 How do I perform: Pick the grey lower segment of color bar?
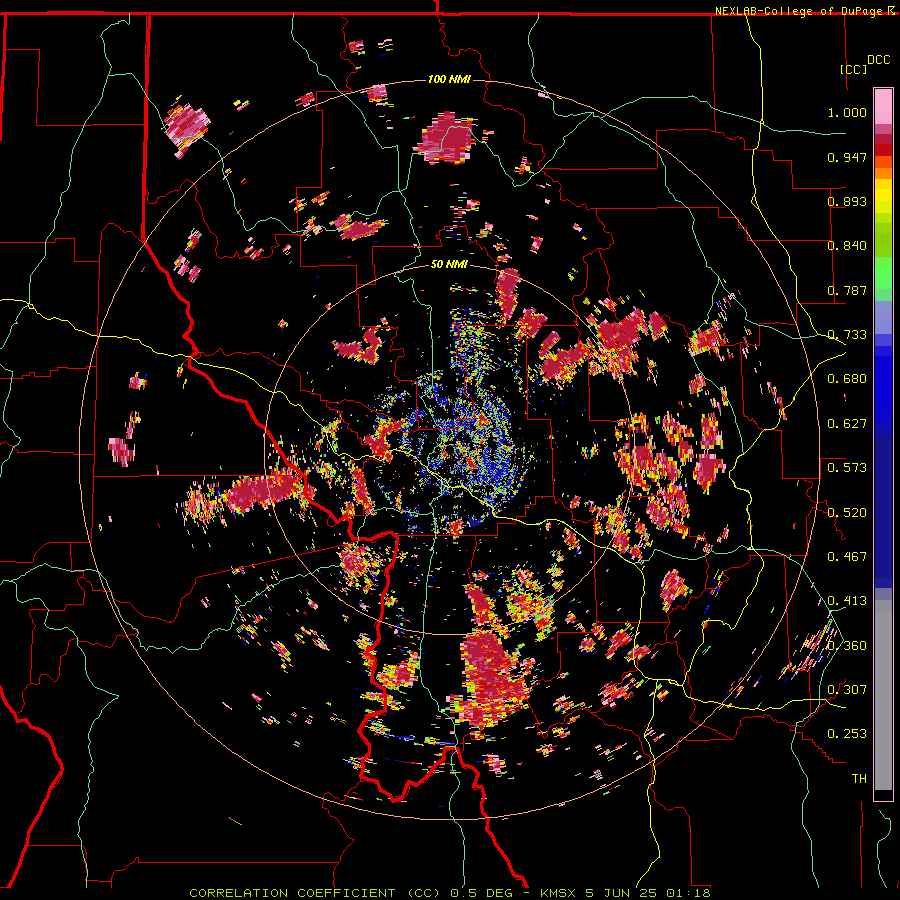point(883,695)
